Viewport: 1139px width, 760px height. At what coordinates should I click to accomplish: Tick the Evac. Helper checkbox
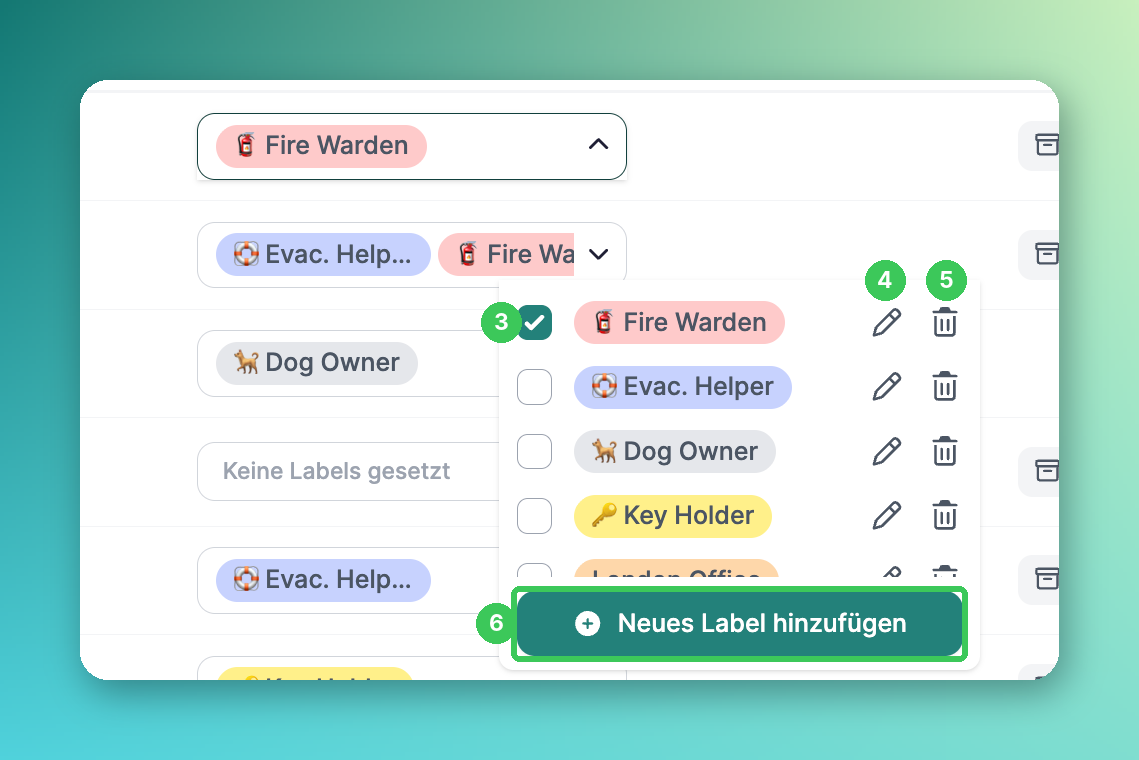pos(535,387)
